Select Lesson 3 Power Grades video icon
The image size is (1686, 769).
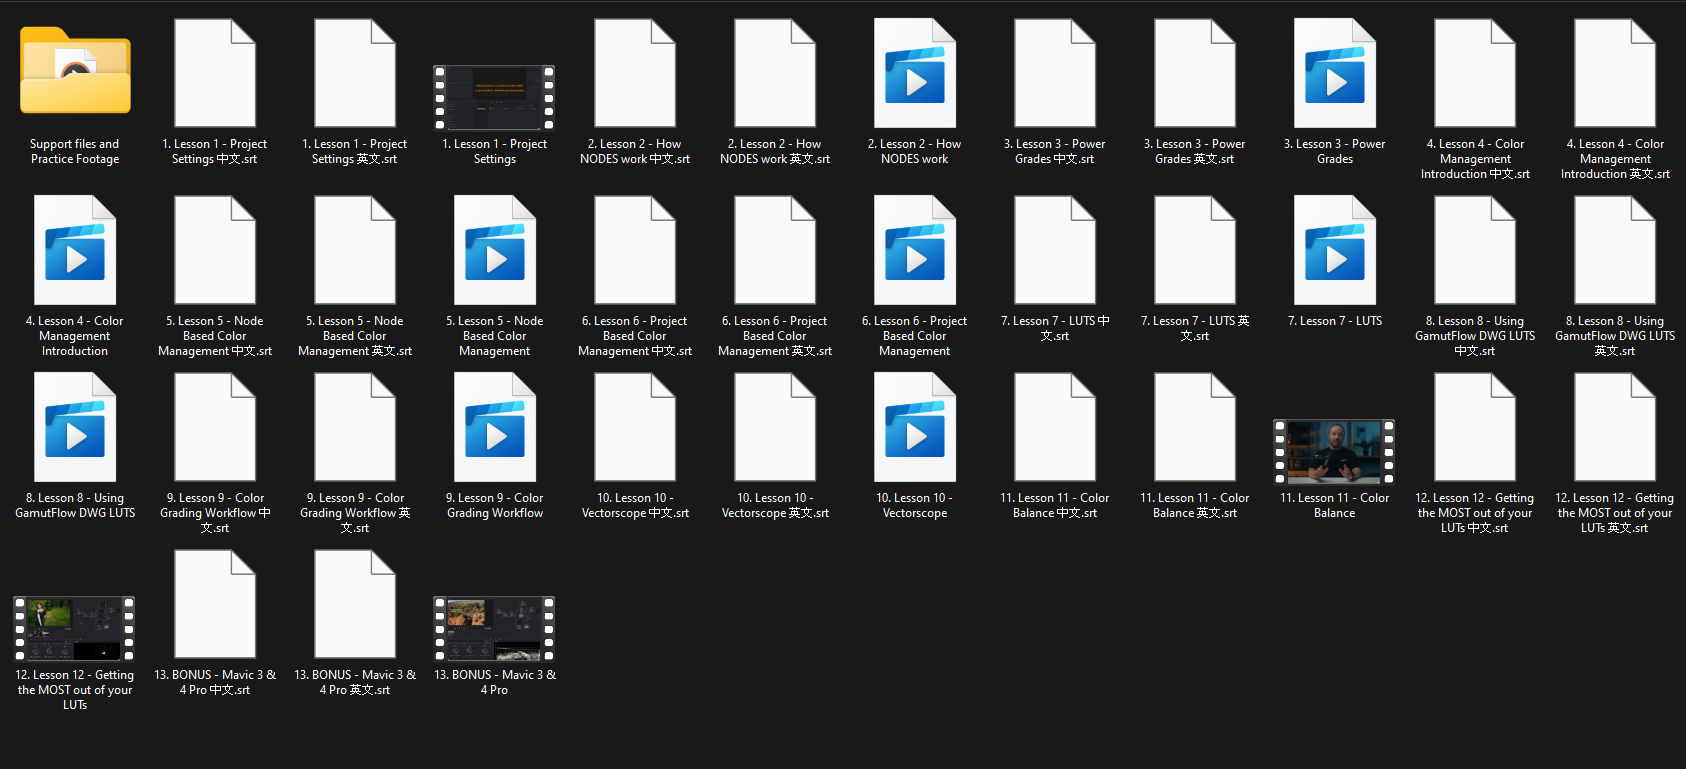[1335, 74]
